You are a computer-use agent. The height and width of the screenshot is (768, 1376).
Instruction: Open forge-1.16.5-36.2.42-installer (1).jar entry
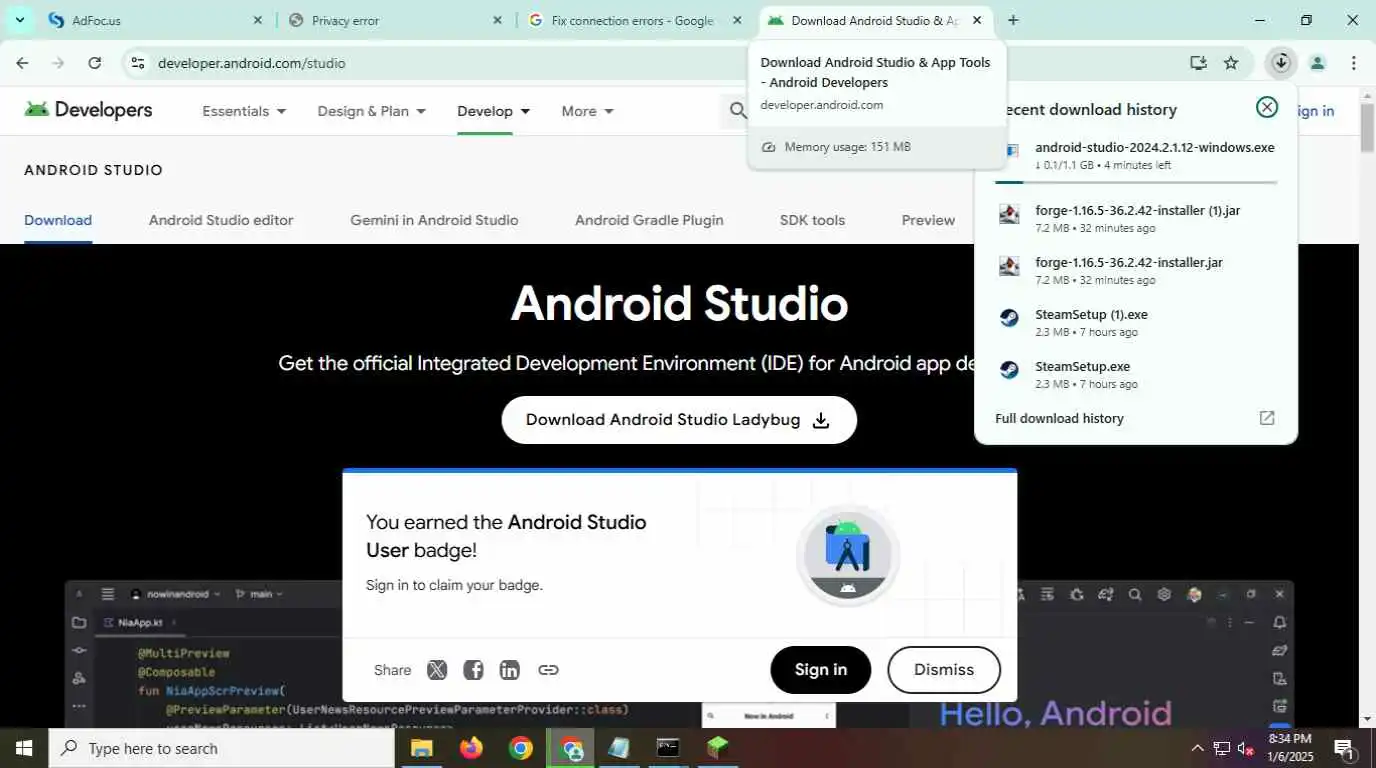(x=1136, y=219)
